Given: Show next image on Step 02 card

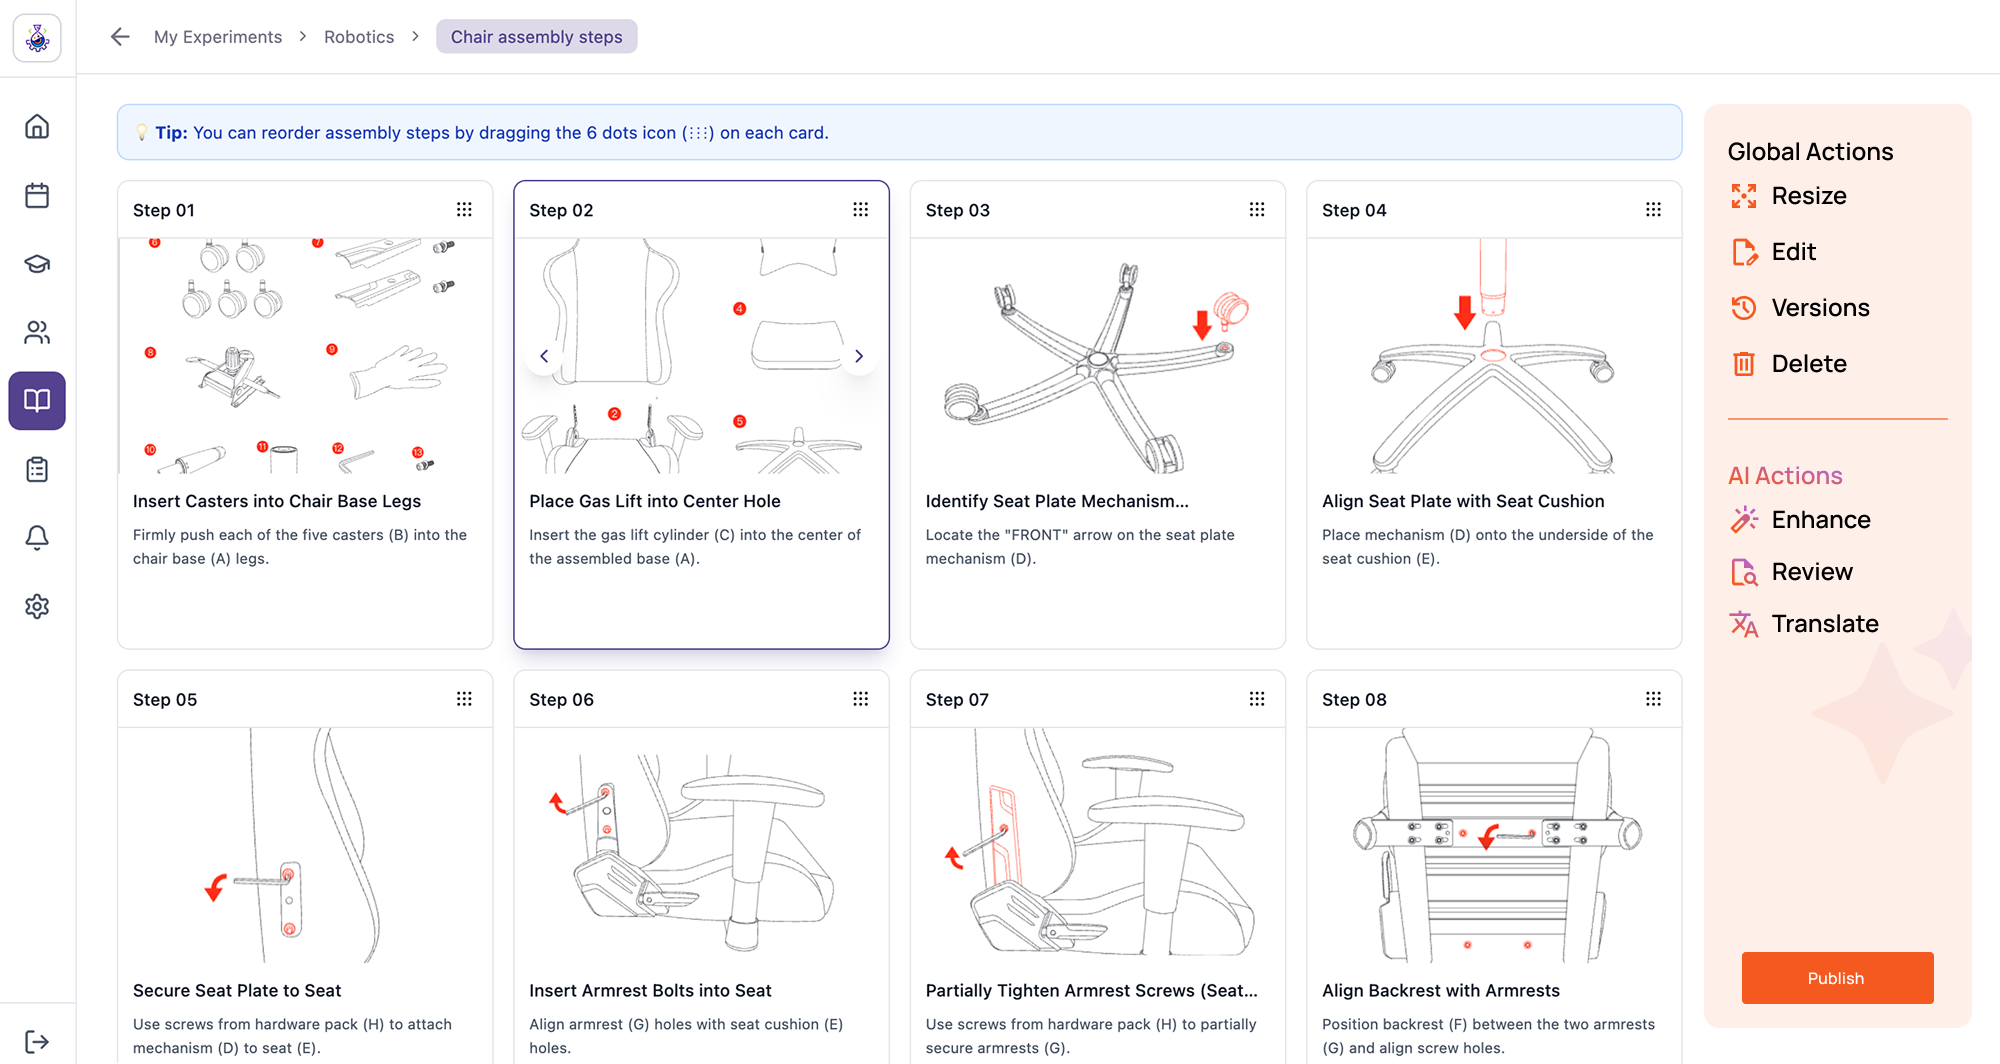Looking at the screenshot, I should (x=859, y=356).
